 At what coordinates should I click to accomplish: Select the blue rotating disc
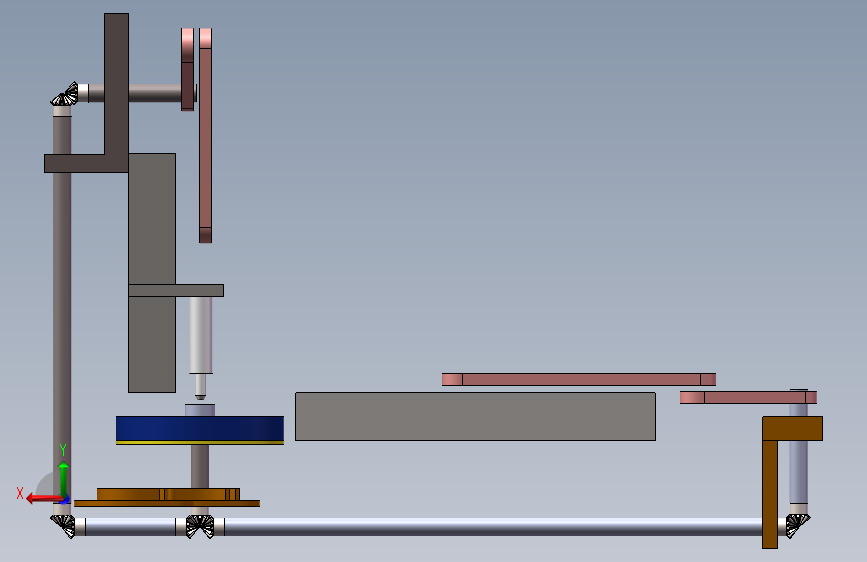click(x=200, y=429)
